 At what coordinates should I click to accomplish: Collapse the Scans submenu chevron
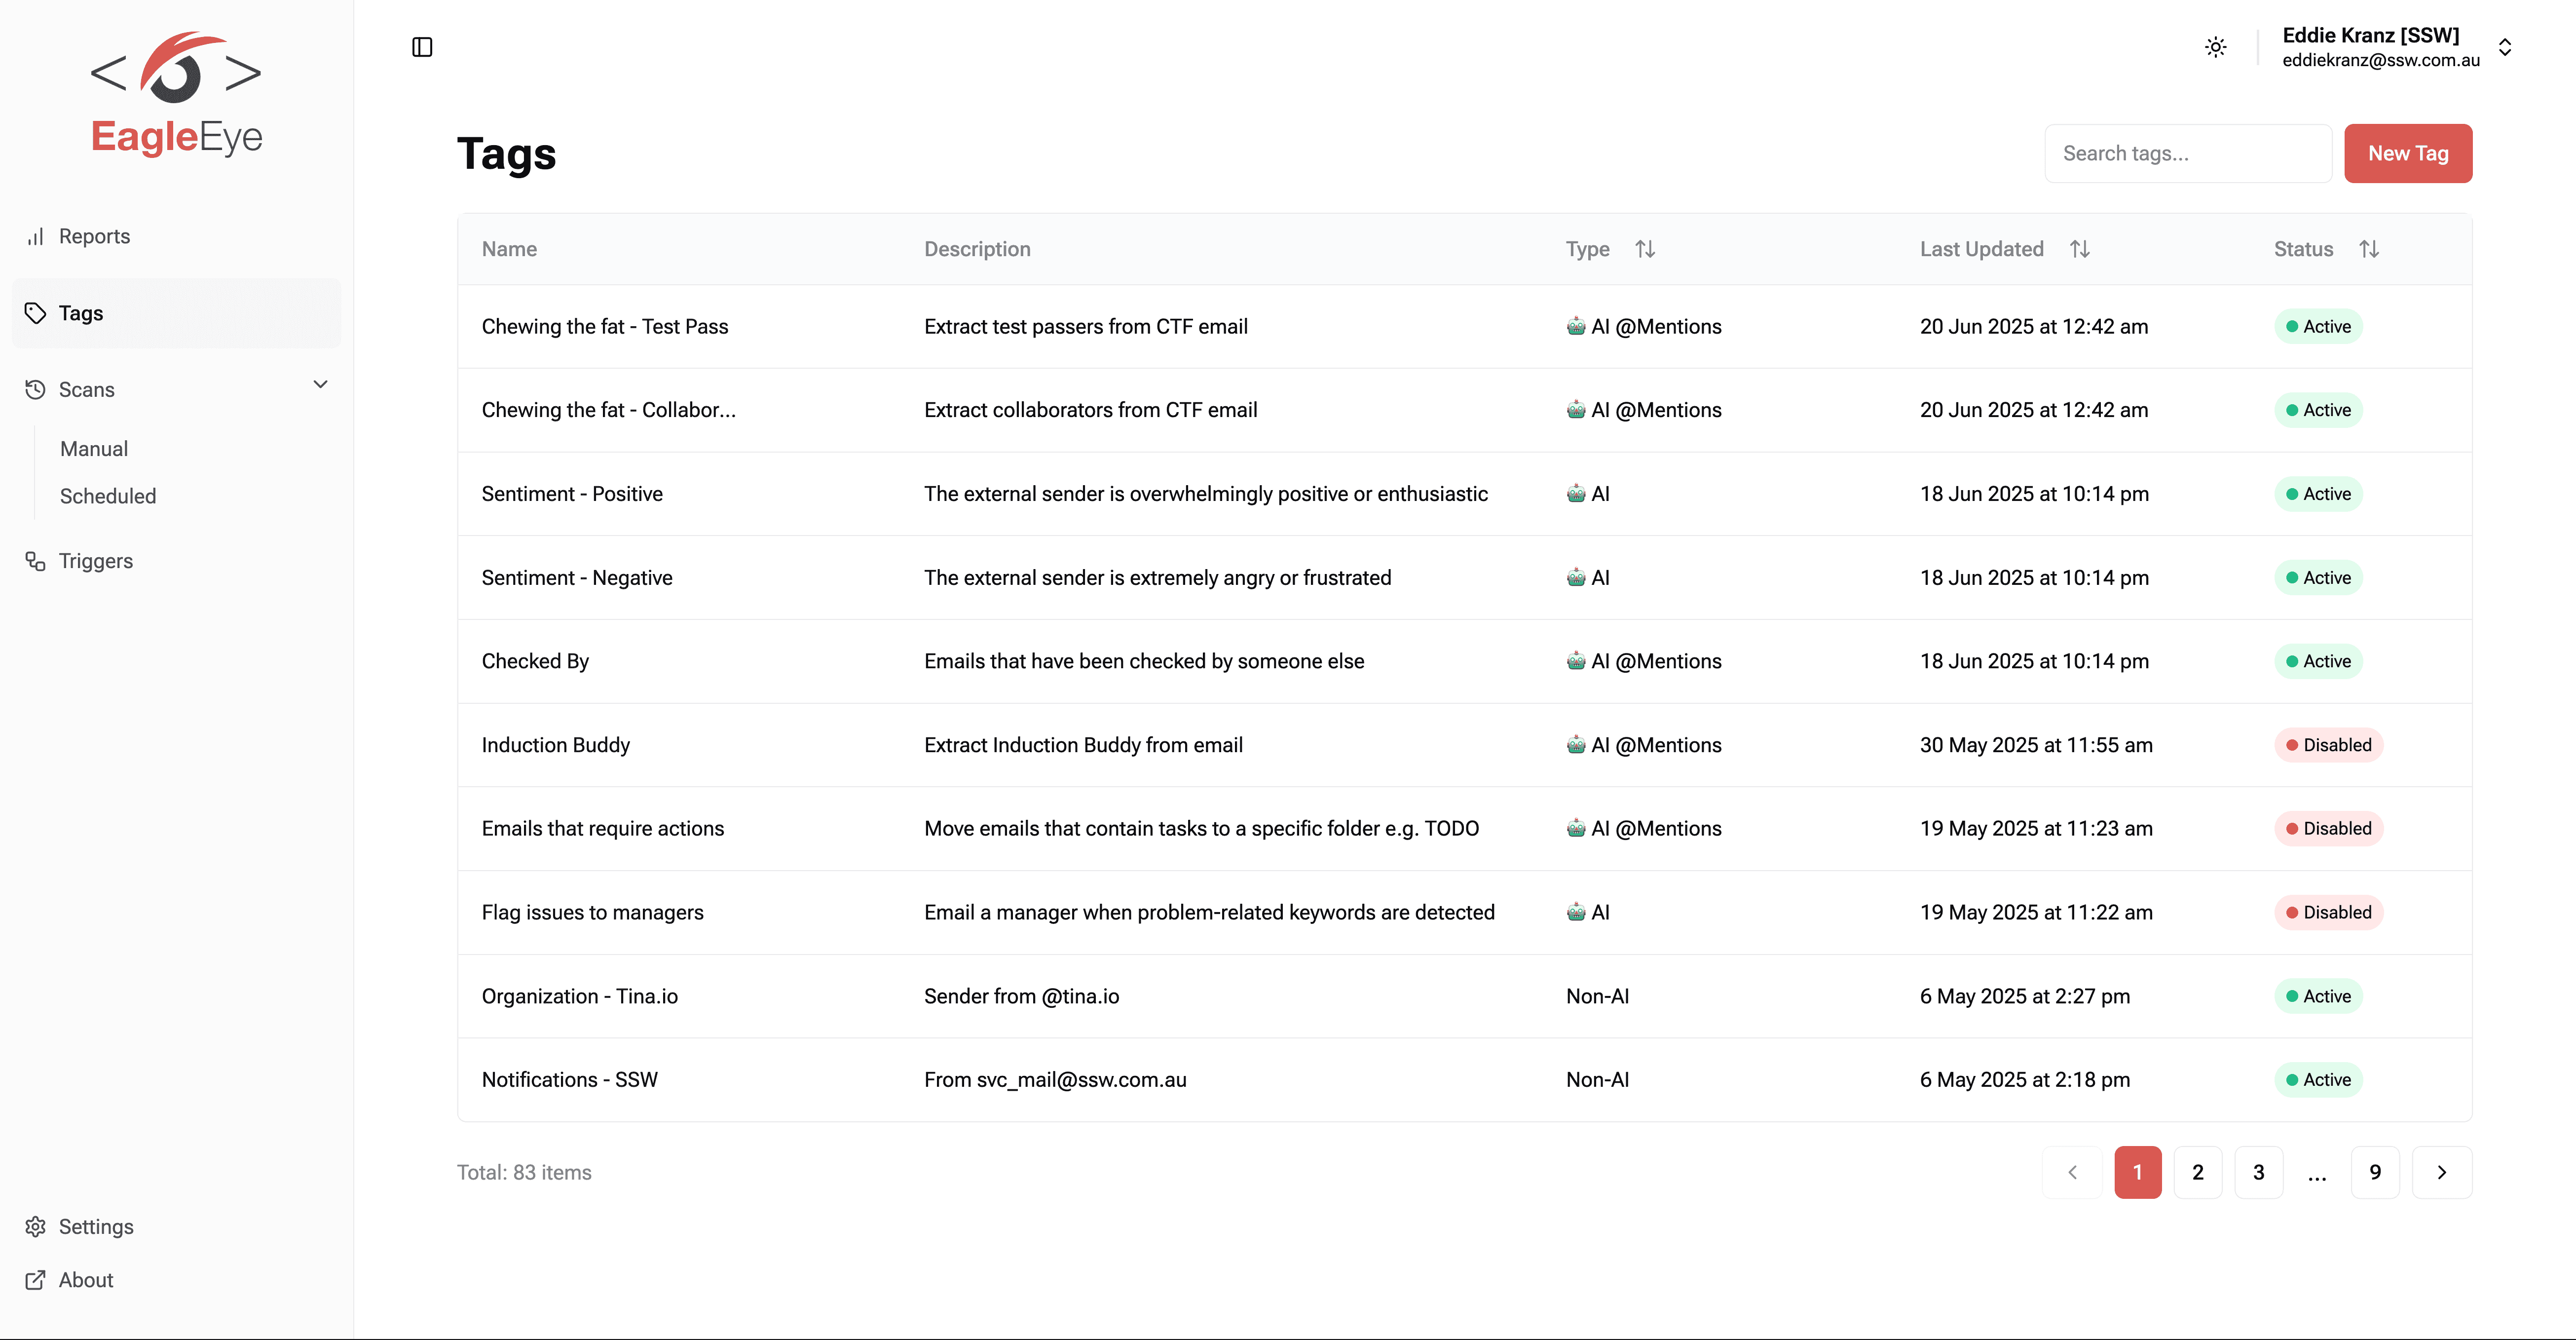click(x=320, y=385)
